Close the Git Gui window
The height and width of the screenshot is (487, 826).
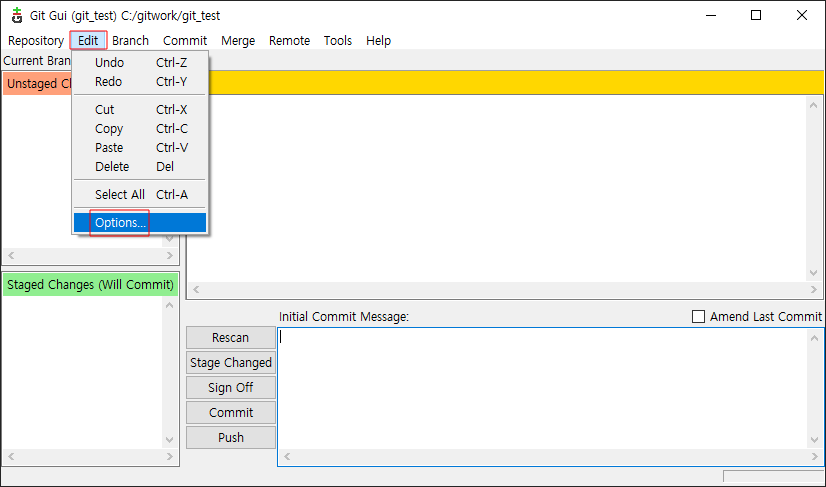(802, 15)
